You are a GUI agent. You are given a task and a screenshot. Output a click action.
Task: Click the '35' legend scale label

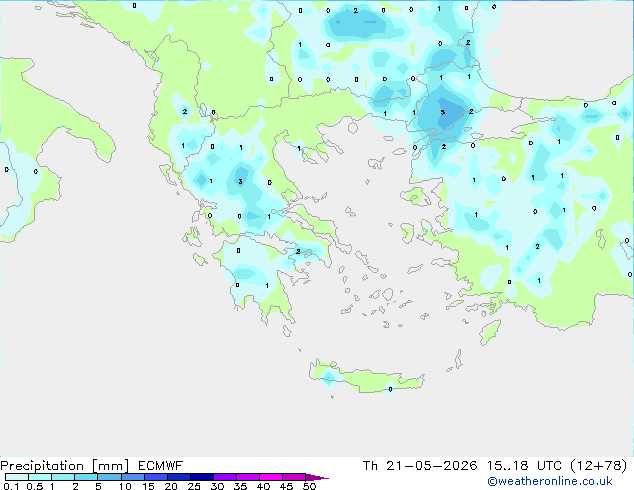[x=240, y=486]
